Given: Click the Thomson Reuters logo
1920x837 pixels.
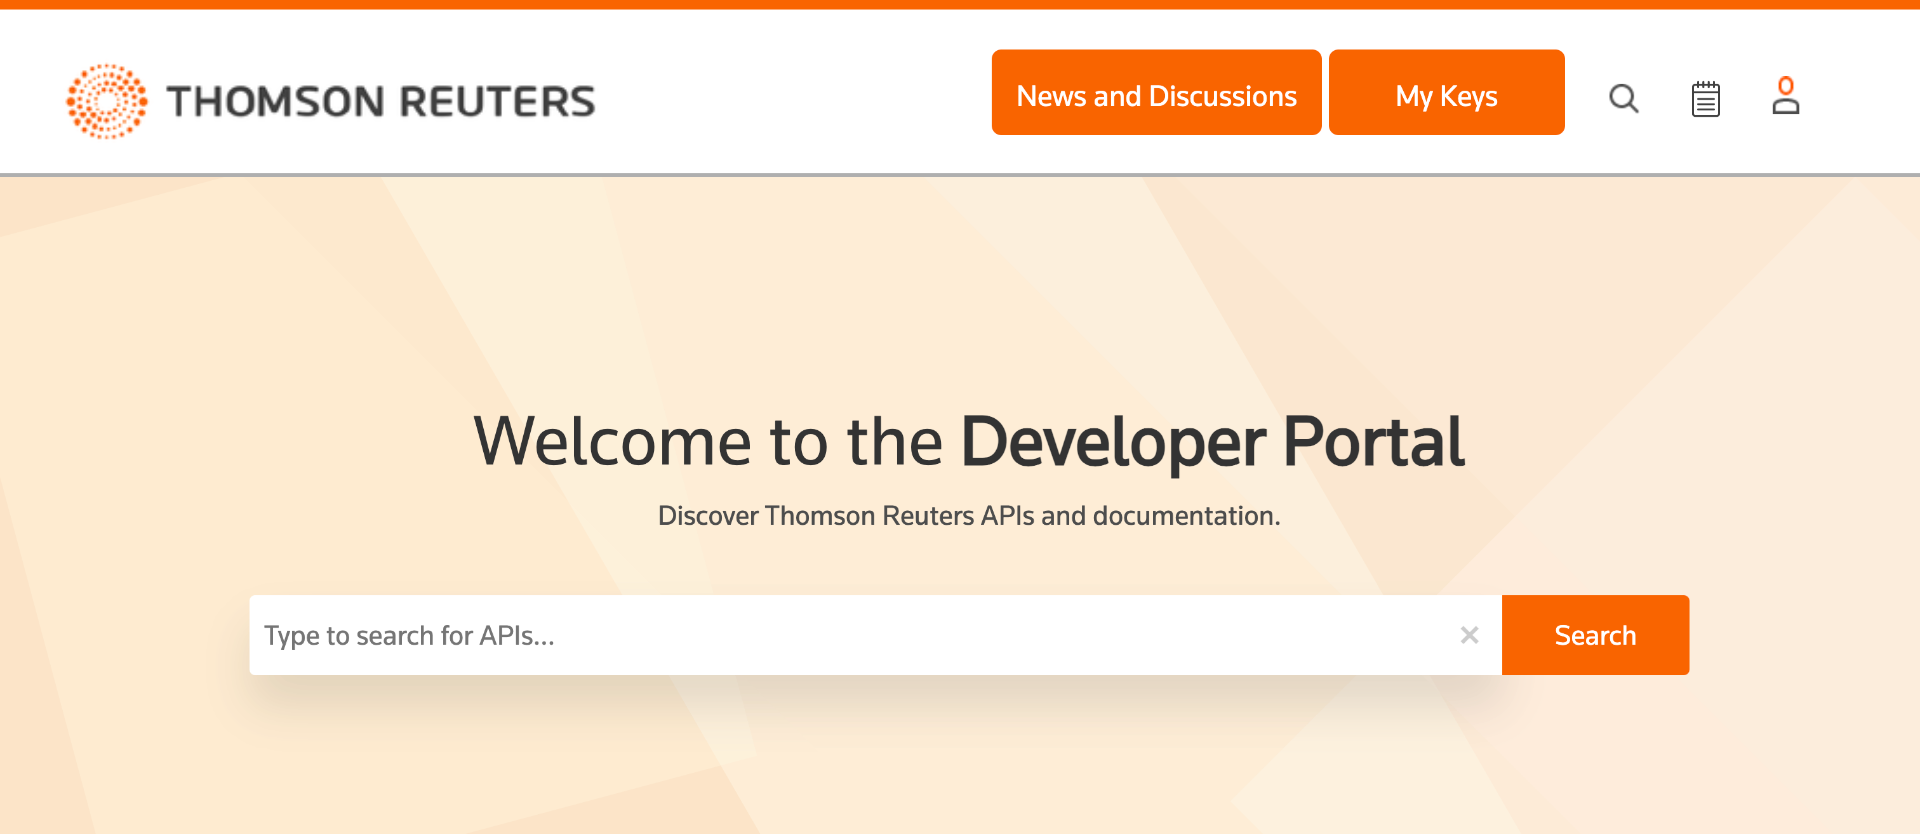Looking at the screenshot, I should click(330, 101).
